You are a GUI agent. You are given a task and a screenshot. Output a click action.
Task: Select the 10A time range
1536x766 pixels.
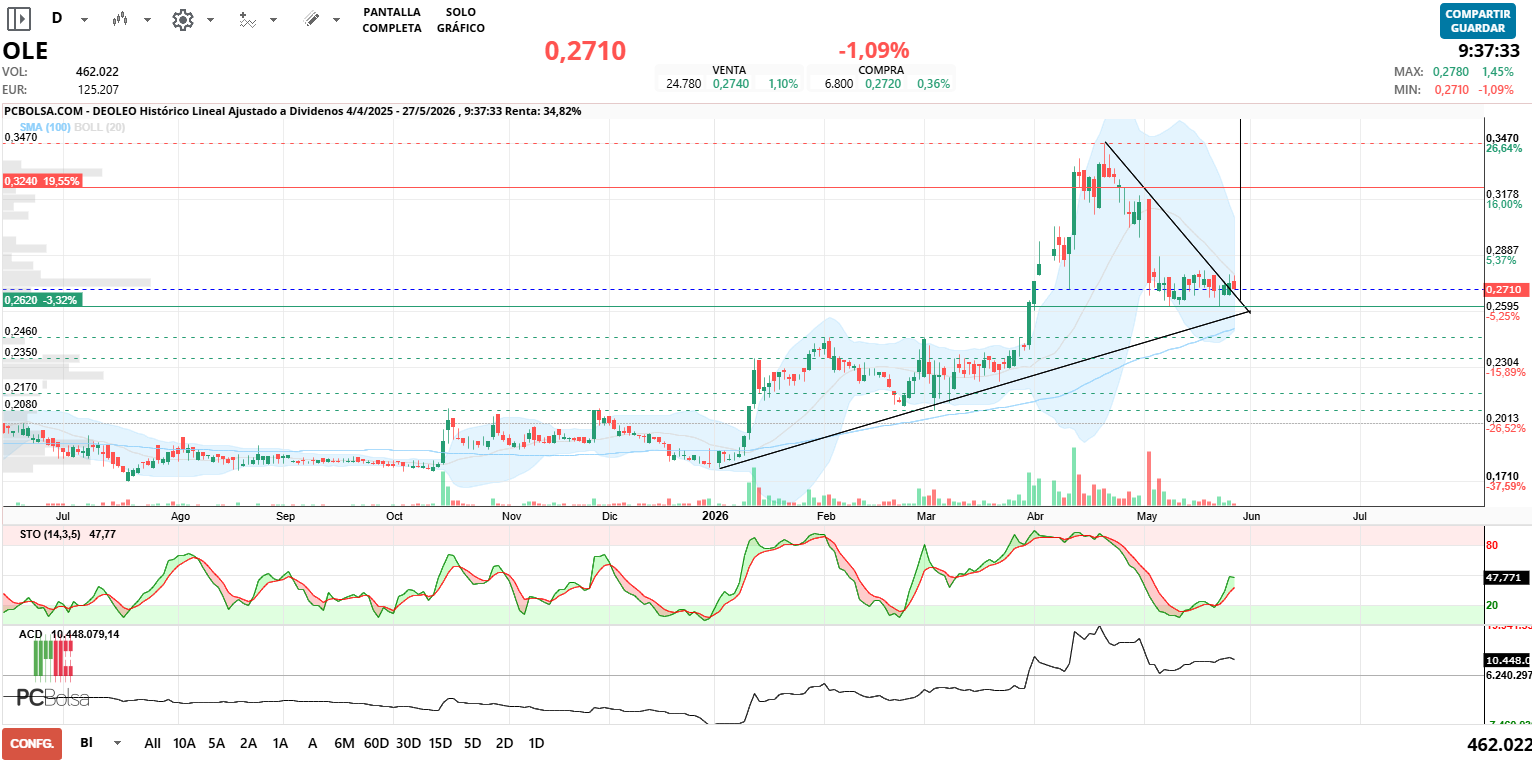click(184, 743)
